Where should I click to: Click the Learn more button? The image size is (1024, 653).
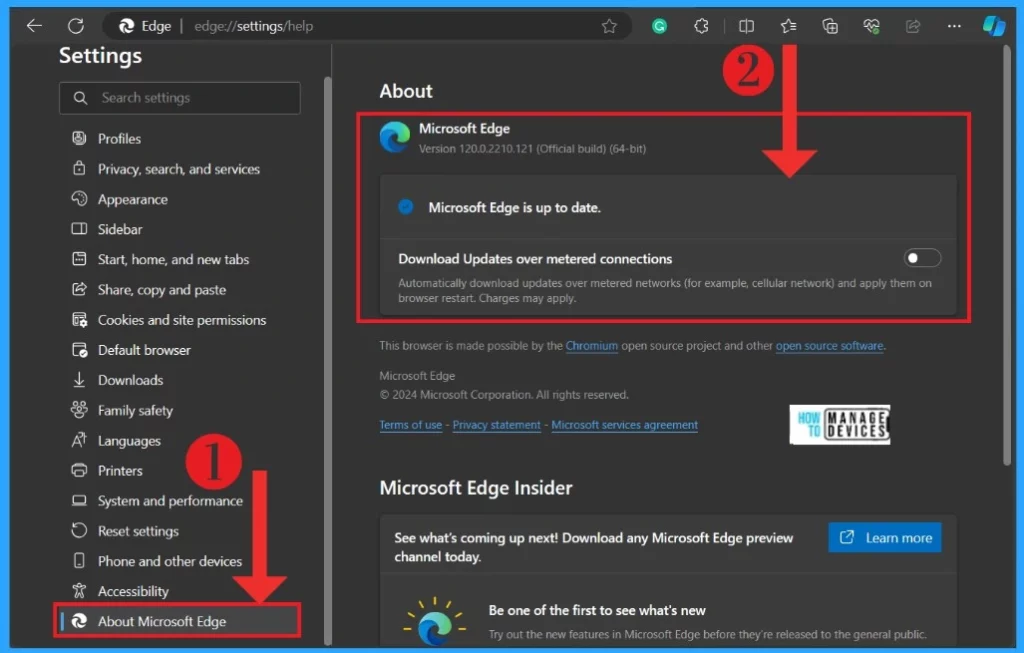click(x=885, y=537)
